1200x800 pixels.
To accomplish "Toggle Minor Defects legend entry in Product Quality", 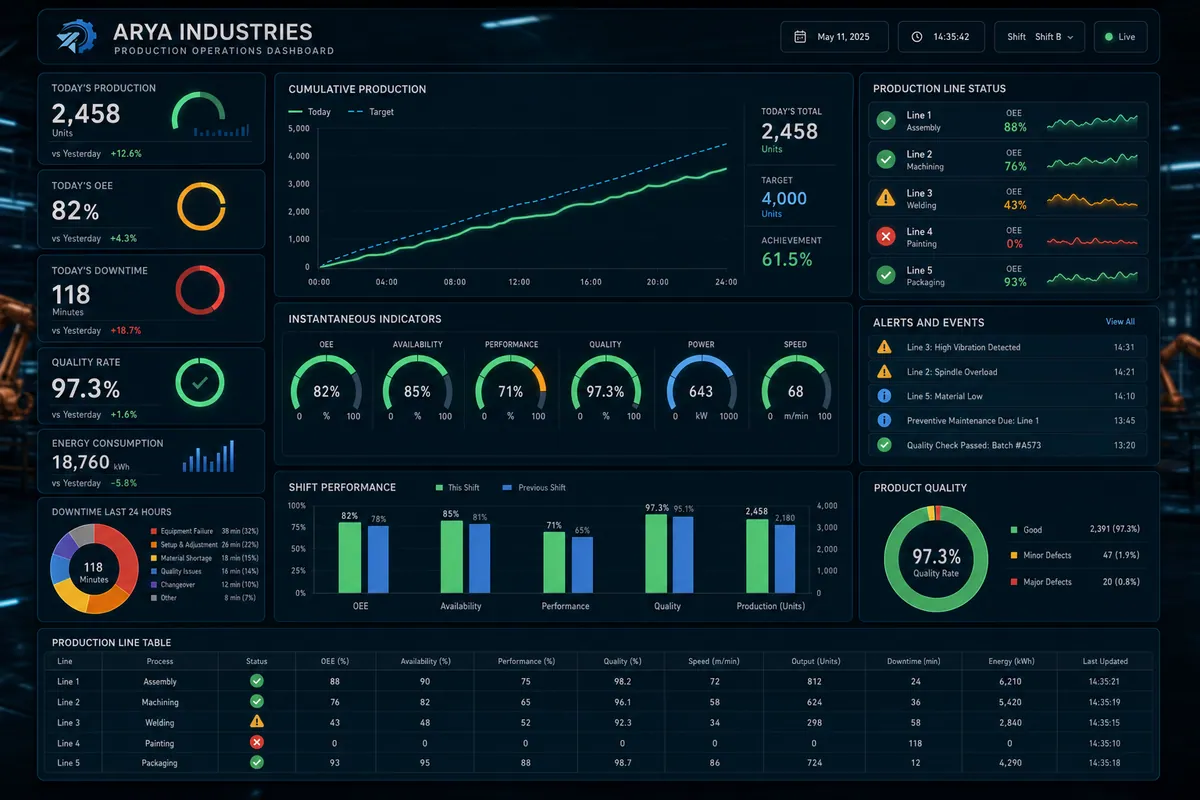I will coord(1041,555).
